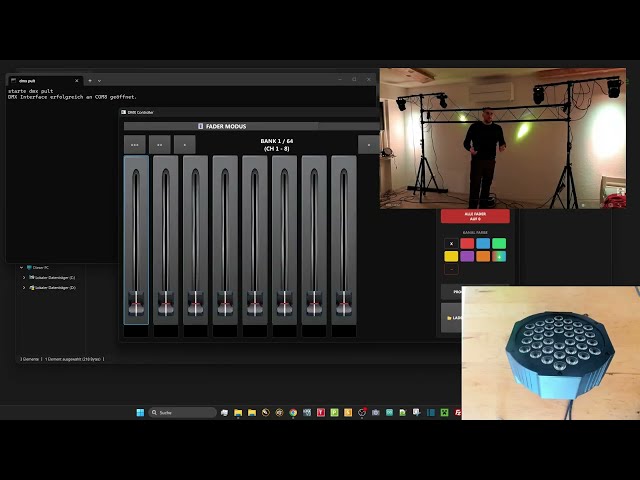The height and width of the screenshot is (480, 640).
Task: Click the X clear-color swatch
Action: click(x=451, y=244)
